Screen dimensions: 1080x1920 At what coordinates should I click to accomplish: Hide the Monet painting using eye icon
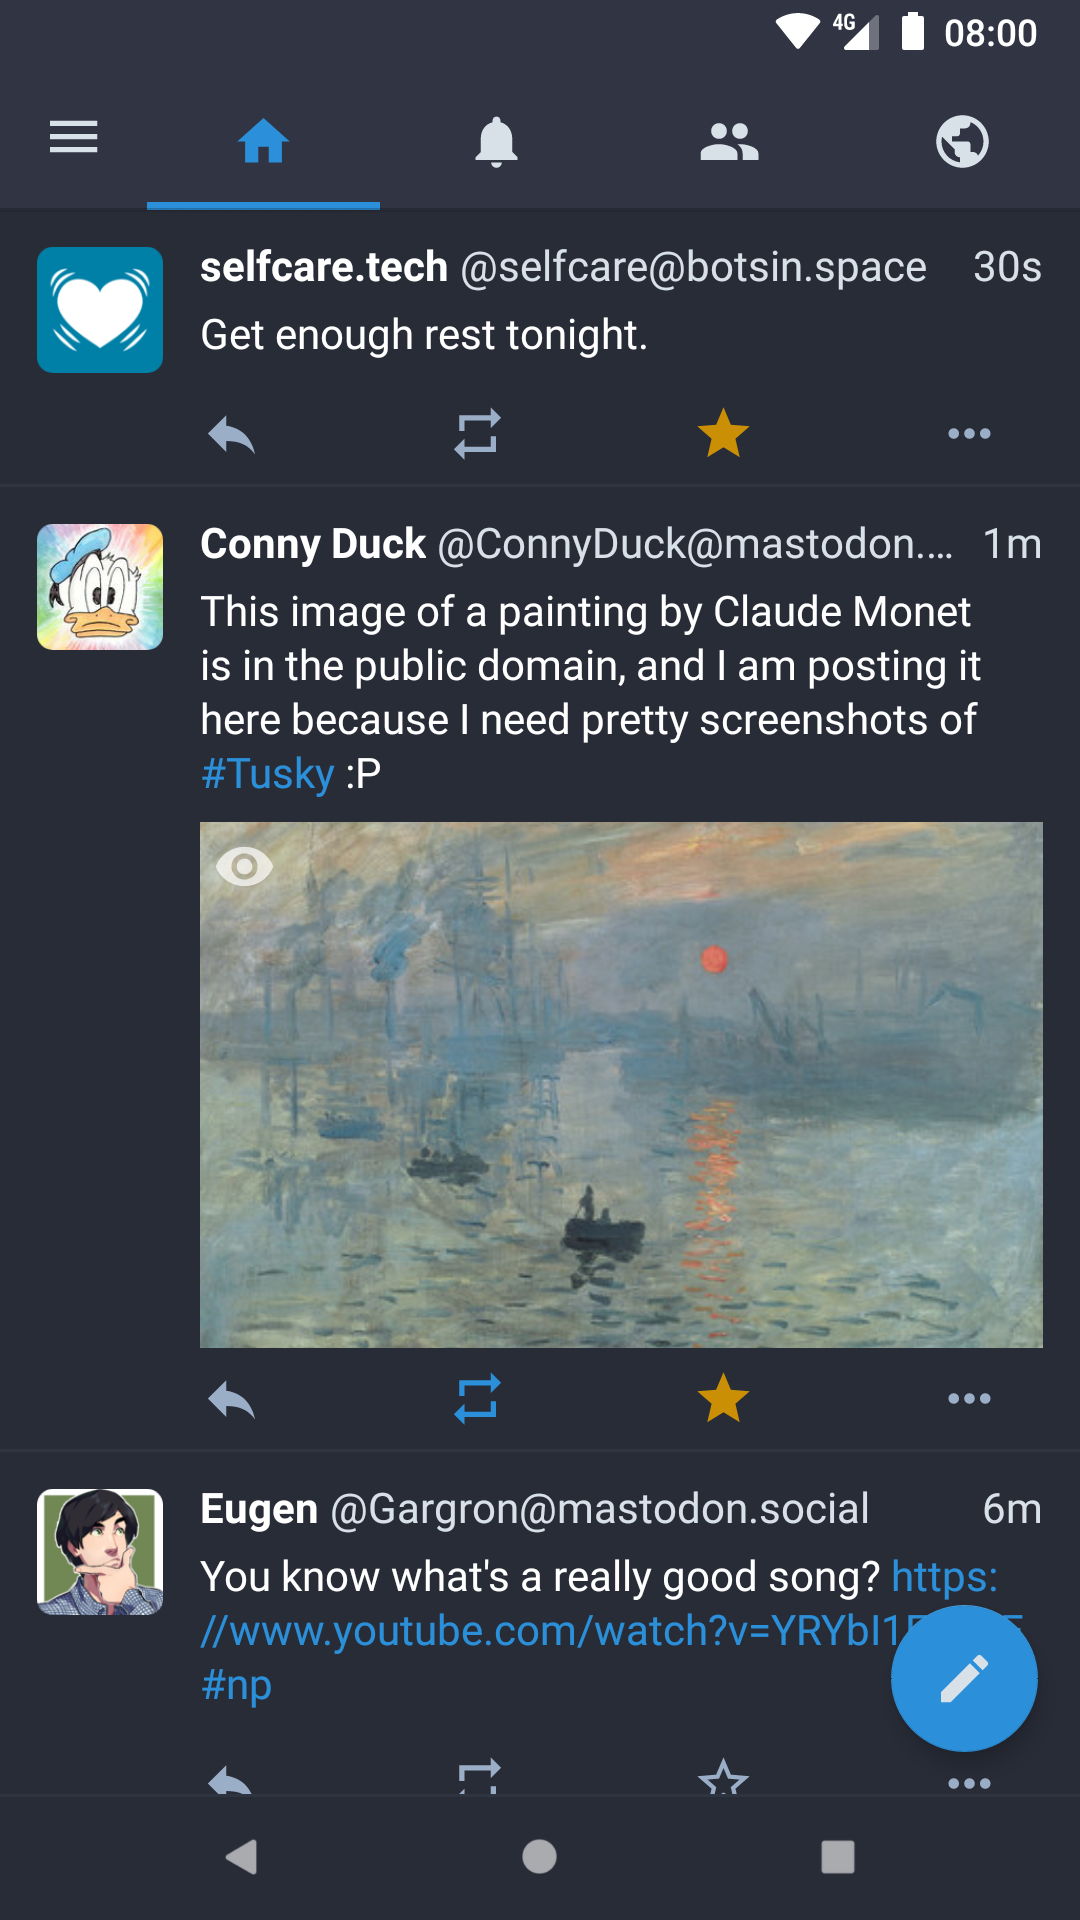click(244, 866)
